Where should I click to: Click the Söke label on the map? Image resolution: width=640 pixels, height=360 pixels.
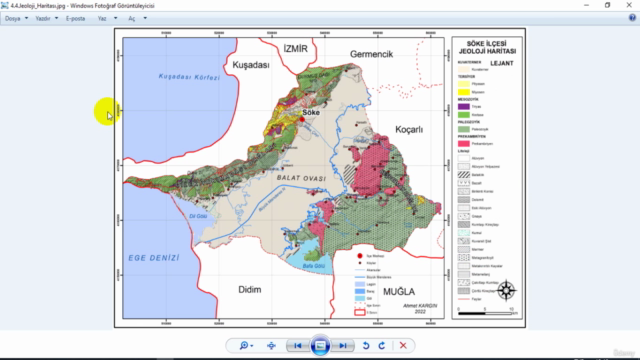click(311, 112)
